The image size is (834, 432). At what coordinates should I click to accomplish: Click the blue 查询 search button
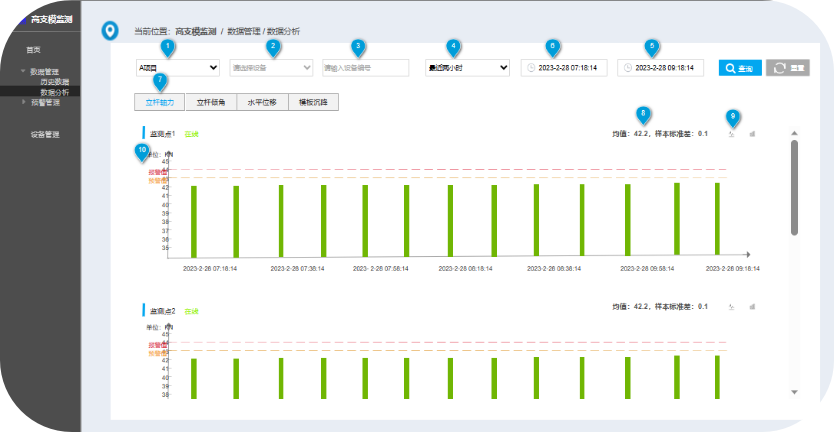point(740,68)
